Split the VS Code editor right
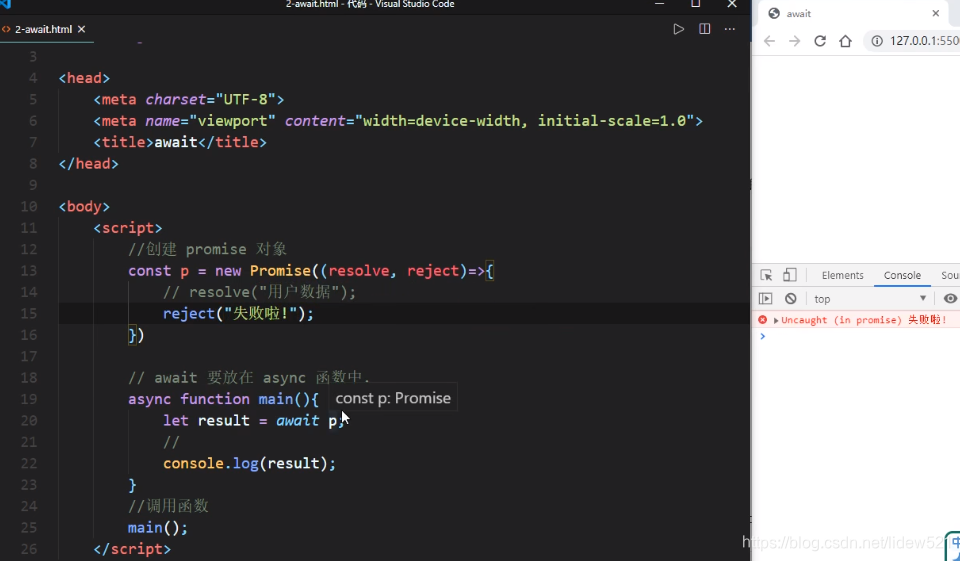The height and width of the screenshot is (561, 960). pos(705,29)
